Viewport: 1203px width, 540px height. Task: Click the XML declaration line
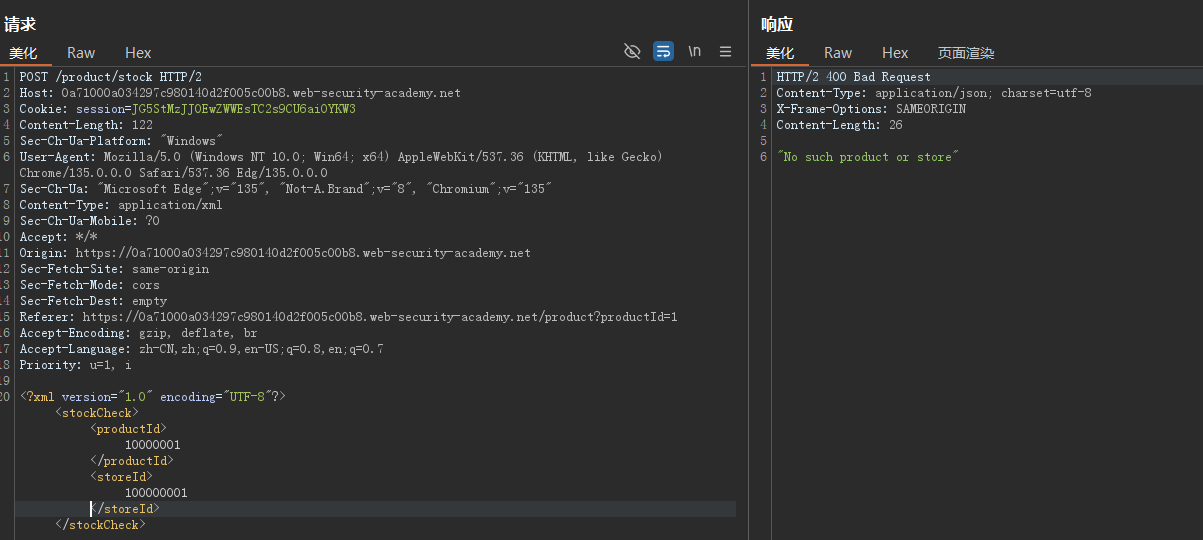pos(153,397)
